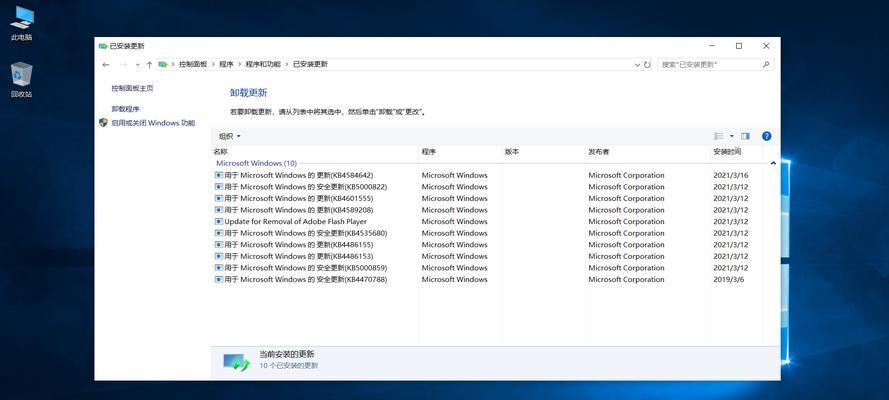The height and width of the screenshot is (400, 889).
Task: Go back with the left arrow button
Action: pyautogui.click(x=105, y=65)
